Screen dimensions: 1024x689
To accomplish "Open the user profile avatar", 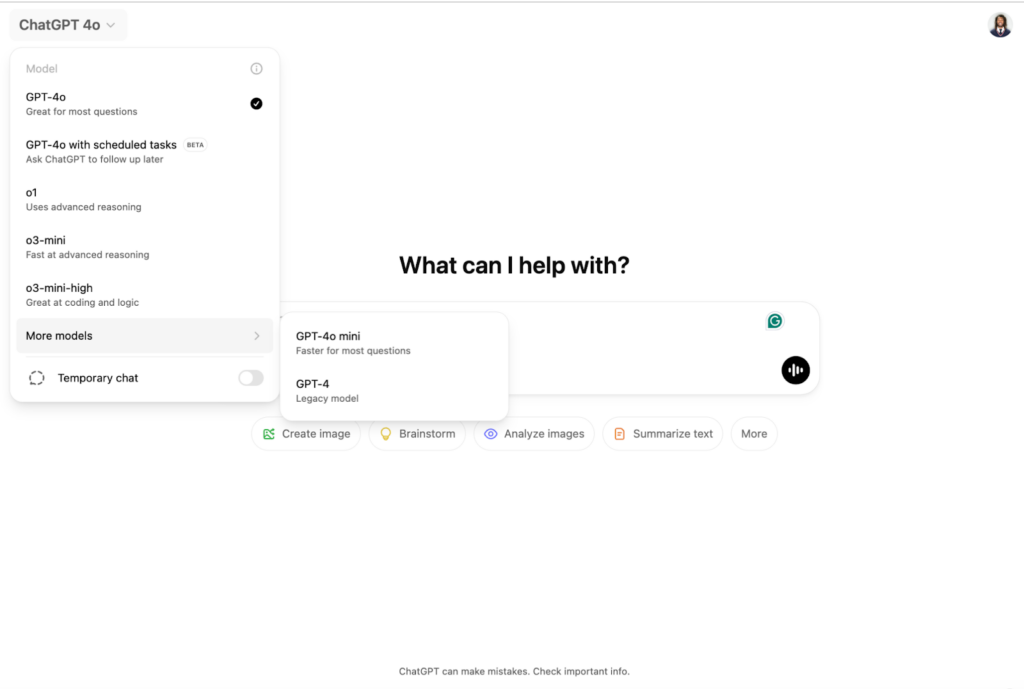I will [x=999, y=25].
